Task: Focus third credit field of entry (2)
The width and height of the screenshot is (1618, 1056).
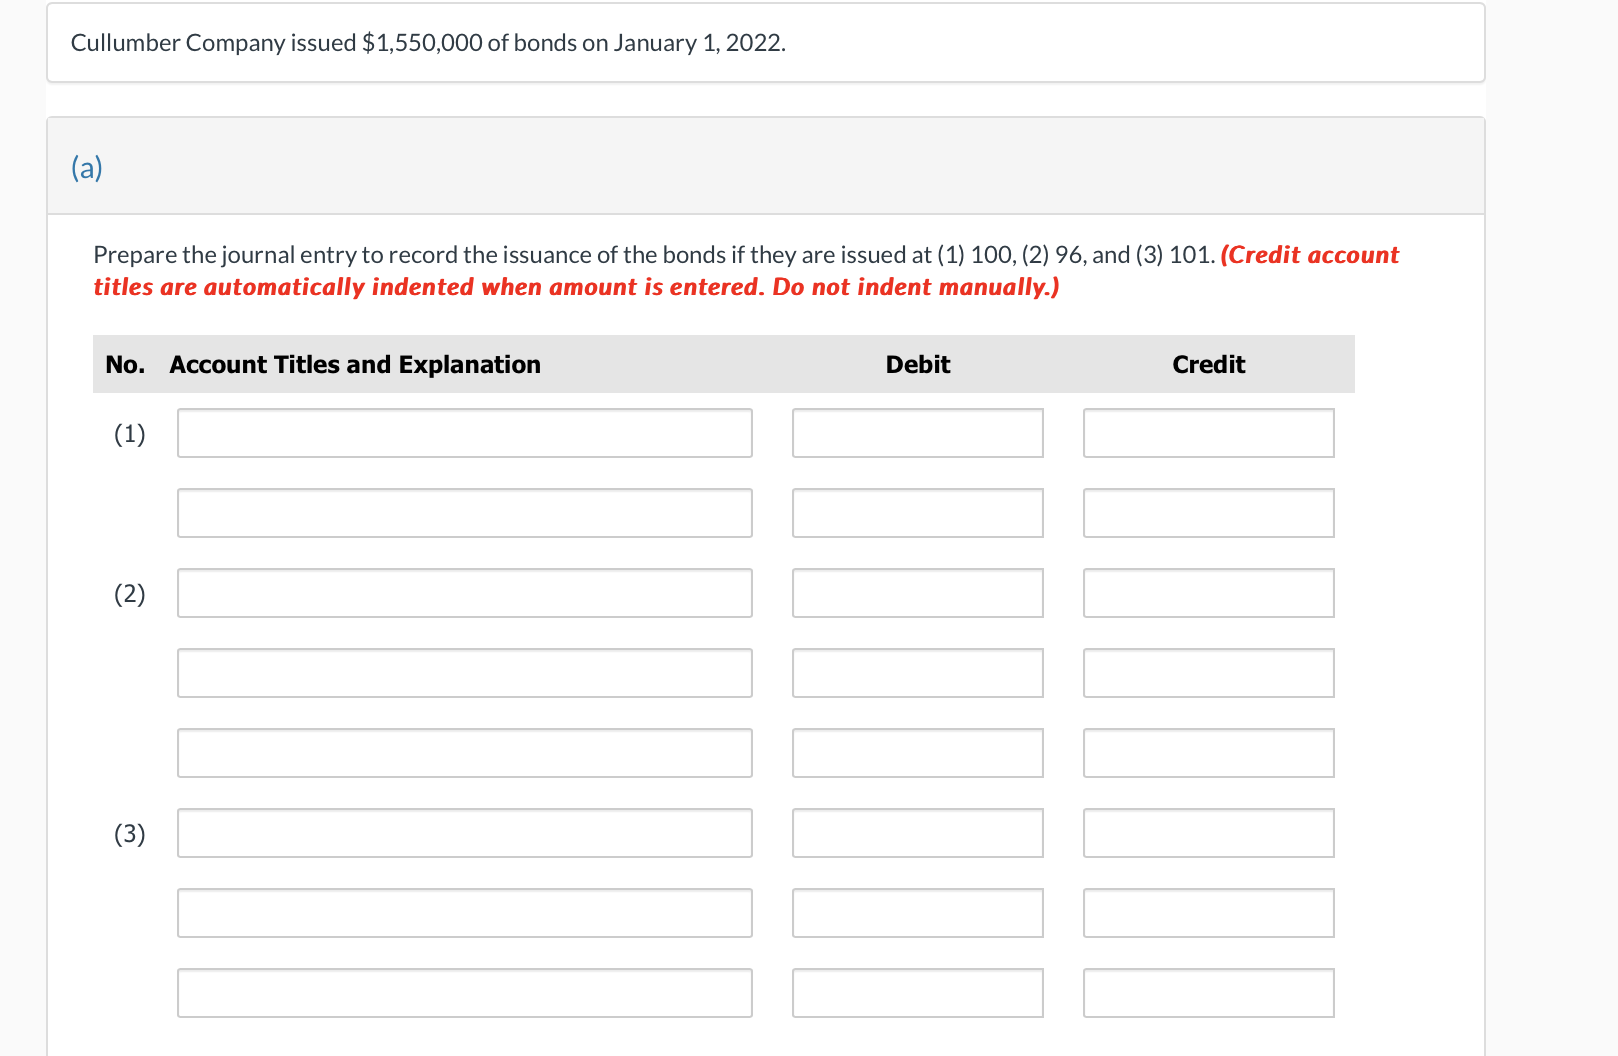Action: [1209, 753]
